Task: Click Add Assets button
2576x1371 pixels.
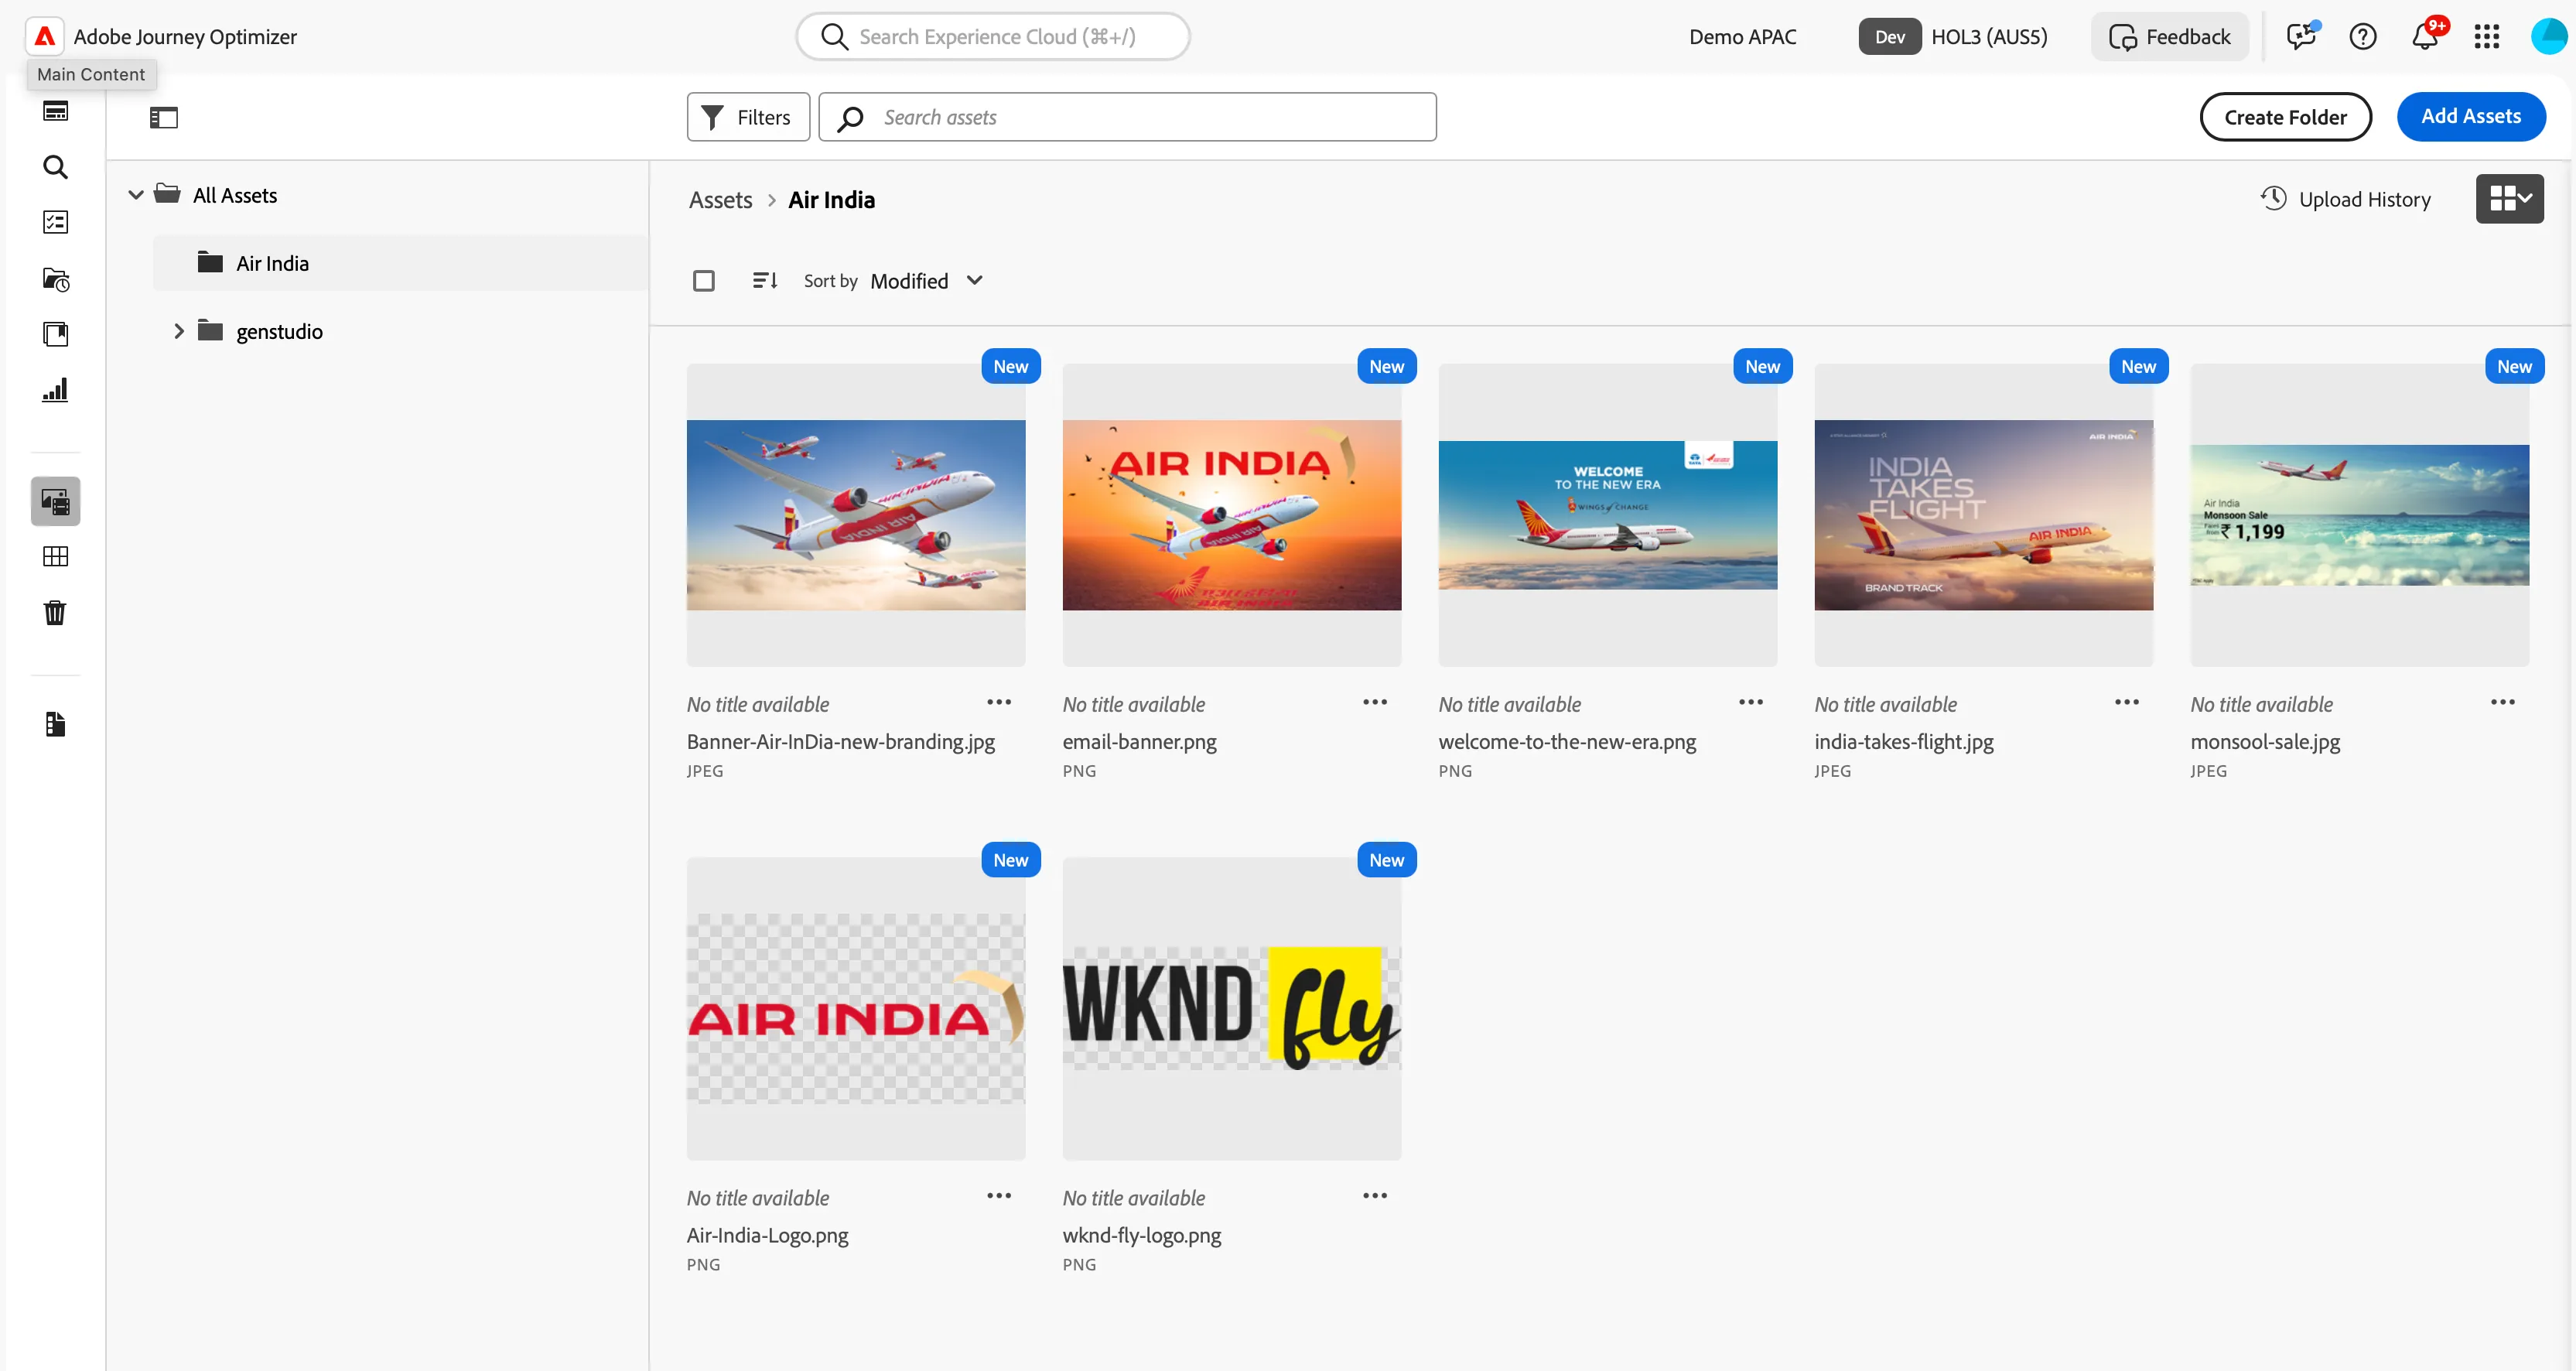Action: (2471, 117)
